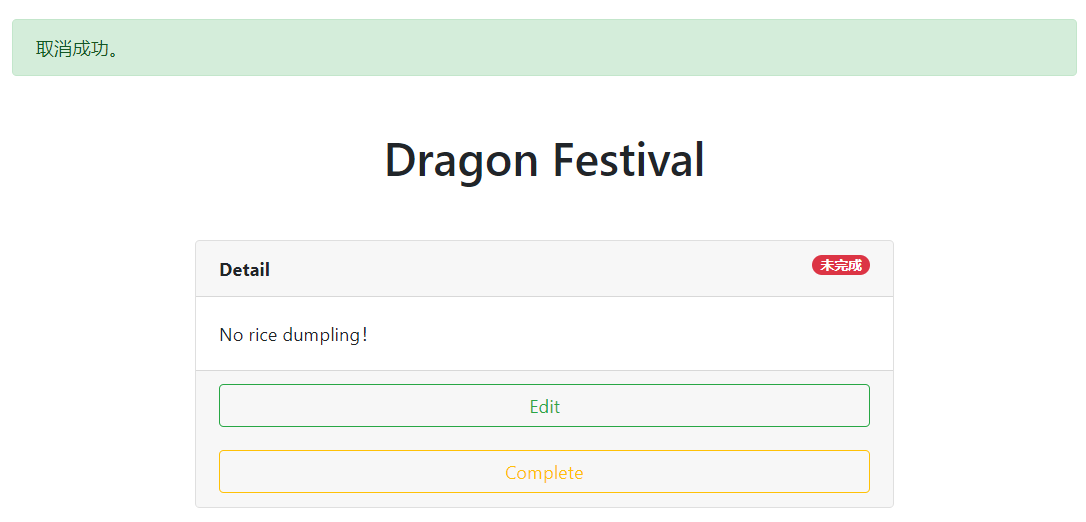Click the word "dumpling!" in card body
This screenshot has height=522, width=1086.
click(326, 334)
